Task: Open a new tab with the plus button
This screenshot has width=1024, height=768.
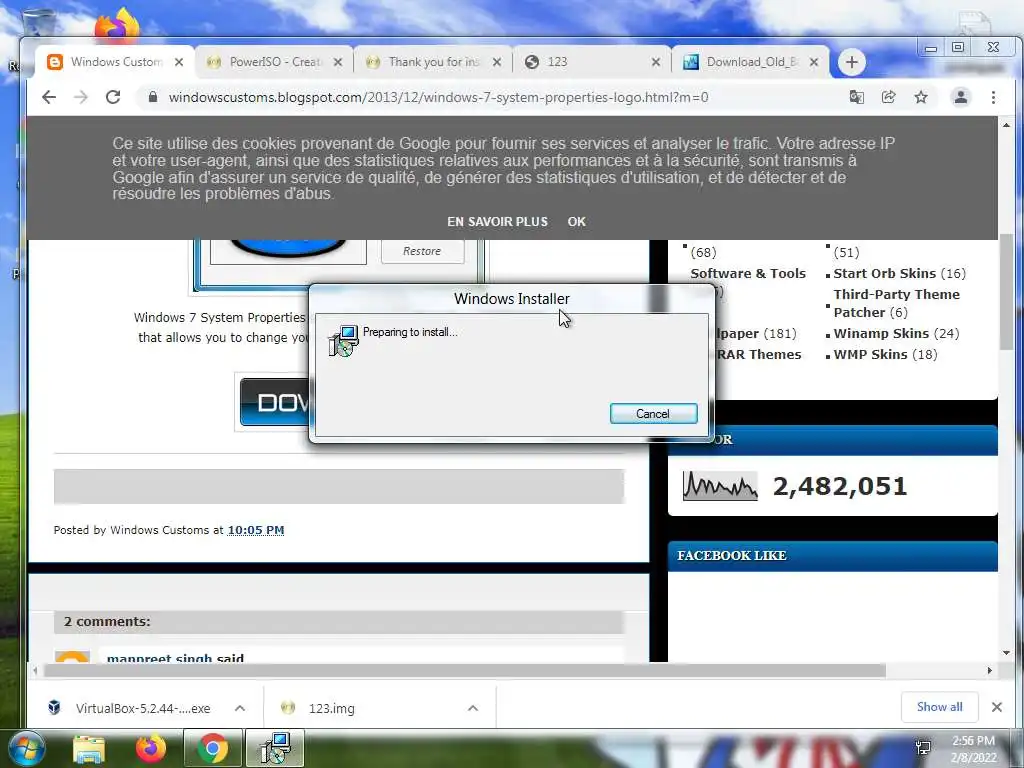Action: click(851, 62)
